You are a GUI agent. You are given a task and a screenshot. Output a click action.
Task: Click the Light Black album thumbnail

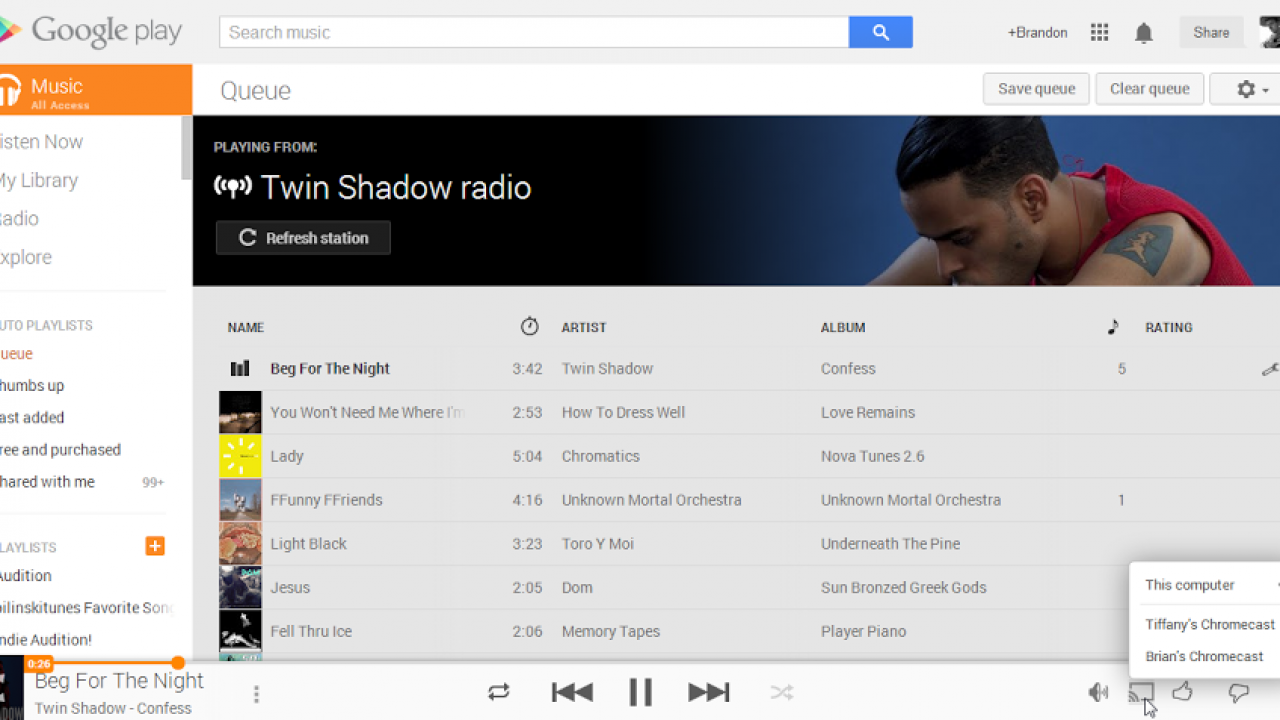[x=240, y=544]
